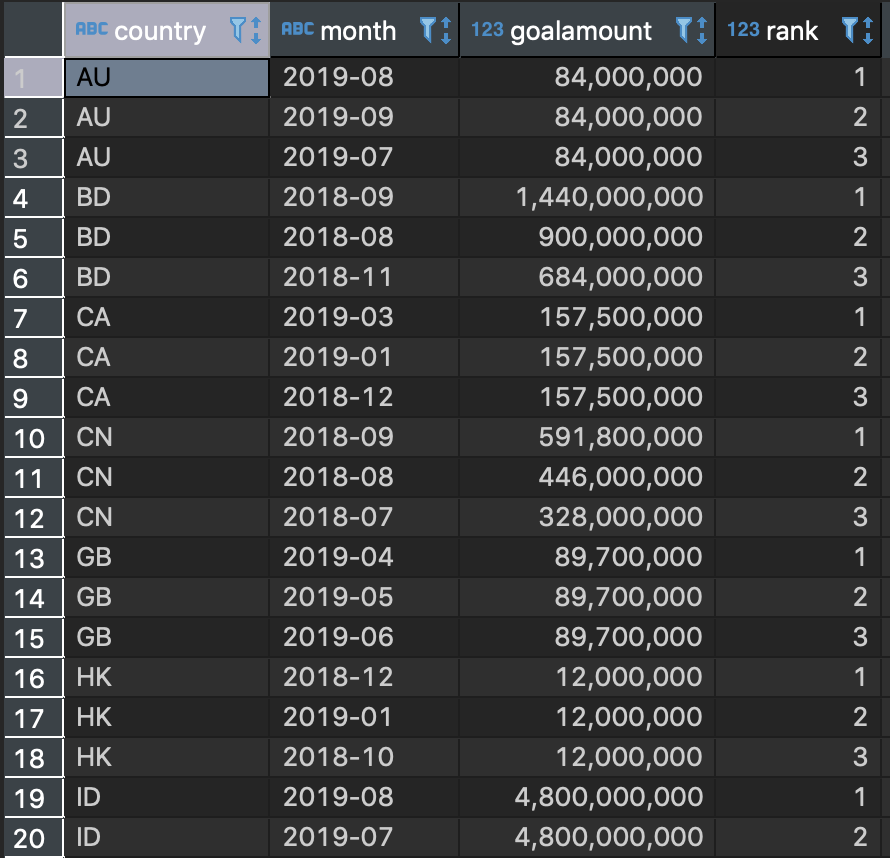Screen dimensions: 890x858
Task: Sort by rank column arrows icon
Action: [868, 30]
